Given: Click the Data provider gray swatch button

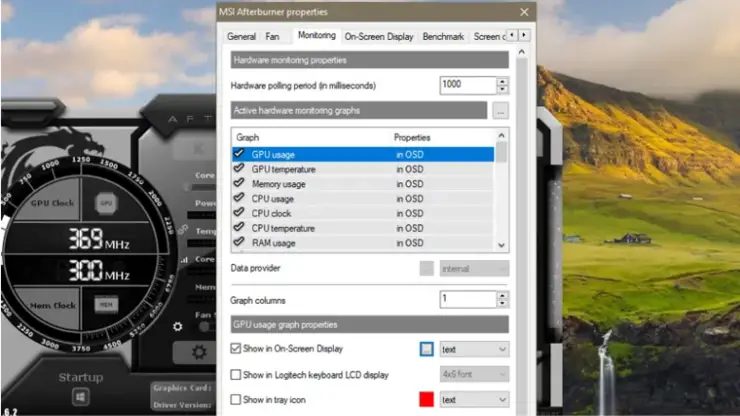Looking at the screenshot, I should click(426, 268).
